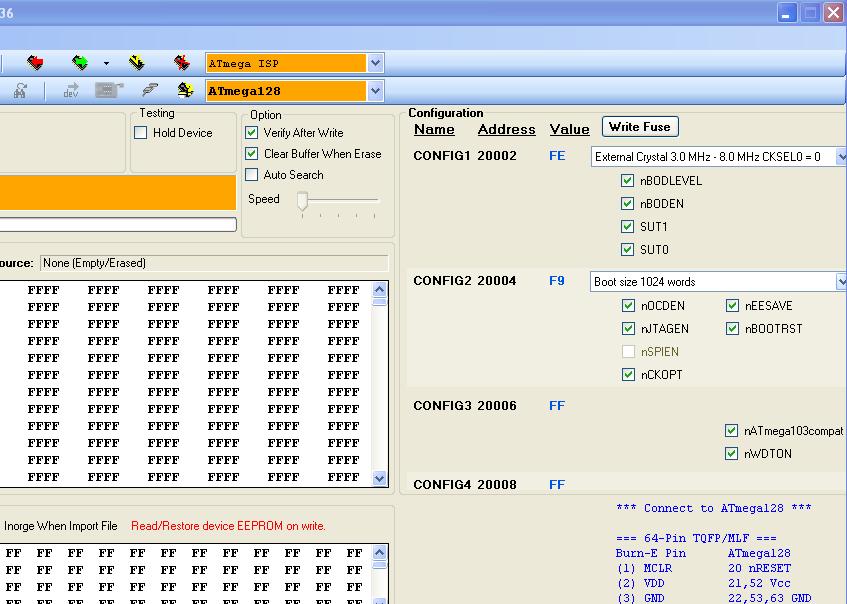The image size is (847, 604).
Task: Click the CONFIG3 value FF
Action: (x=557, y=406)
